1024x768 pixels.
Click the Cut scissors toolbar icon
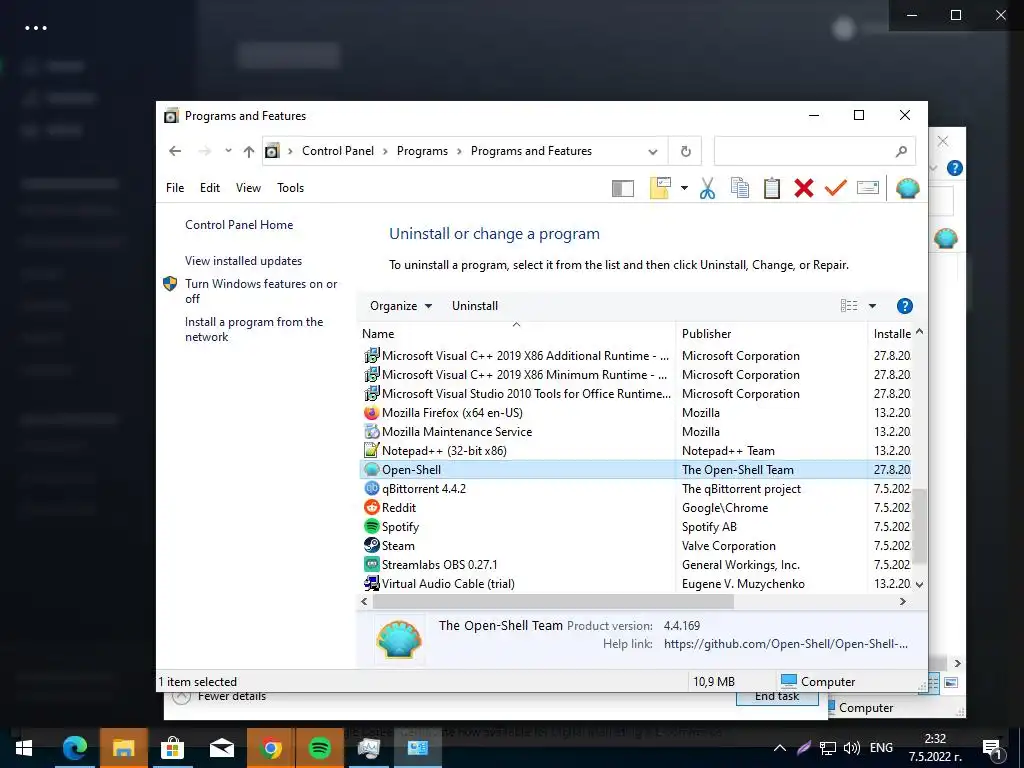point(707,188)
